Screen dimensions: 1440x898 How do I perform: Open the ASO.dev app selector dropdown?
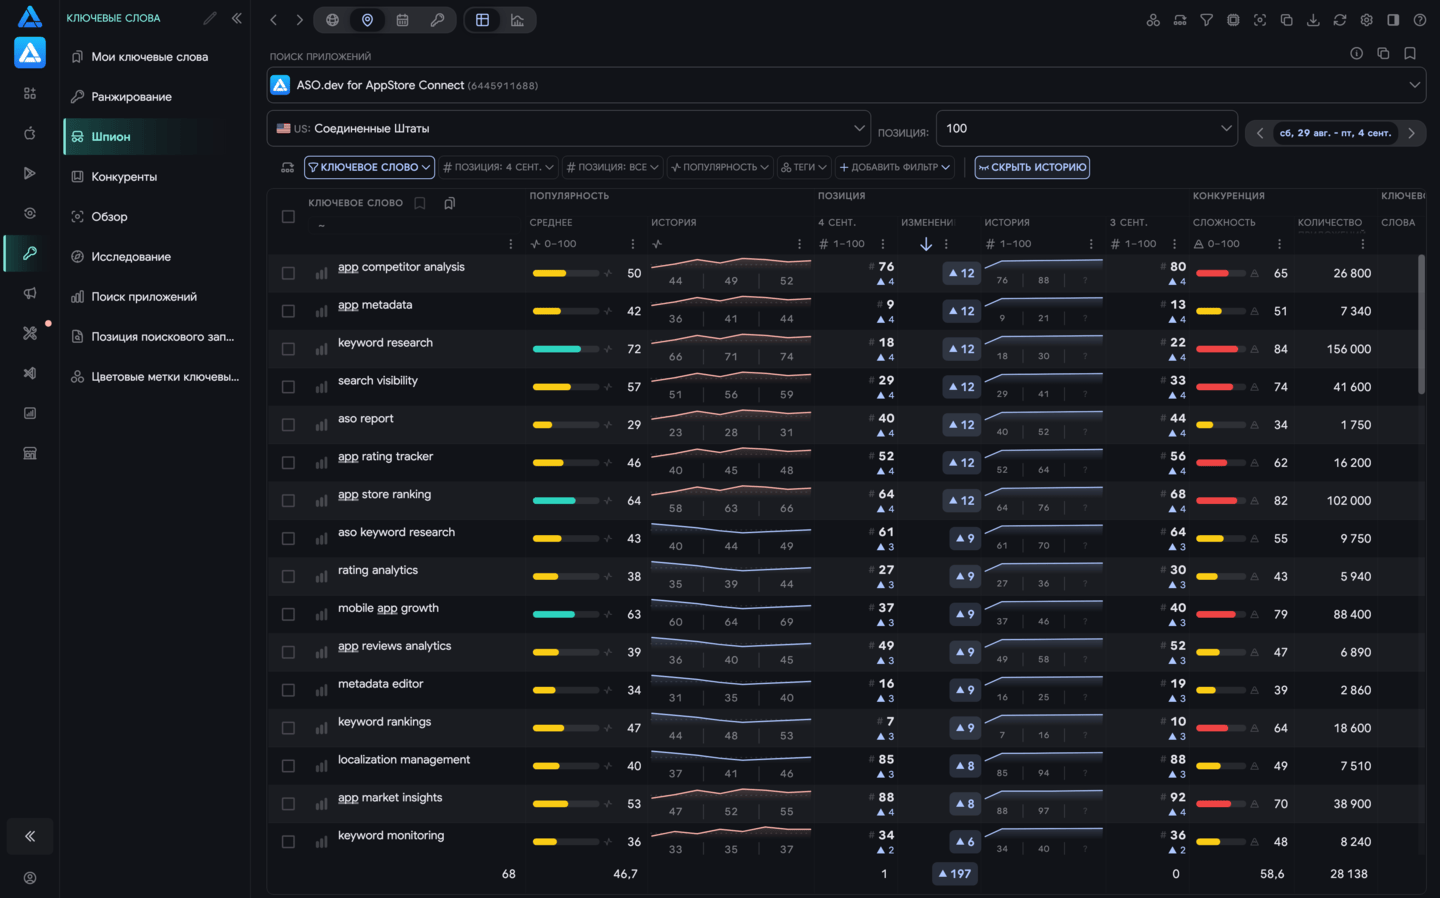(x=846, y=85)
